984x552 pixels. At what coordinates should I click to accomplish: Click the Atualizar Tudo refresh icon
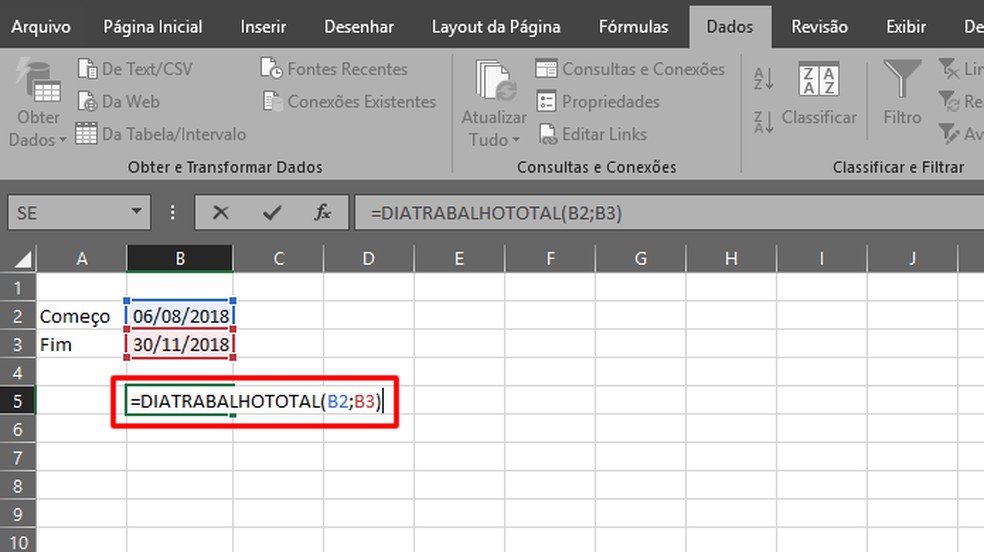click(495, 82)
